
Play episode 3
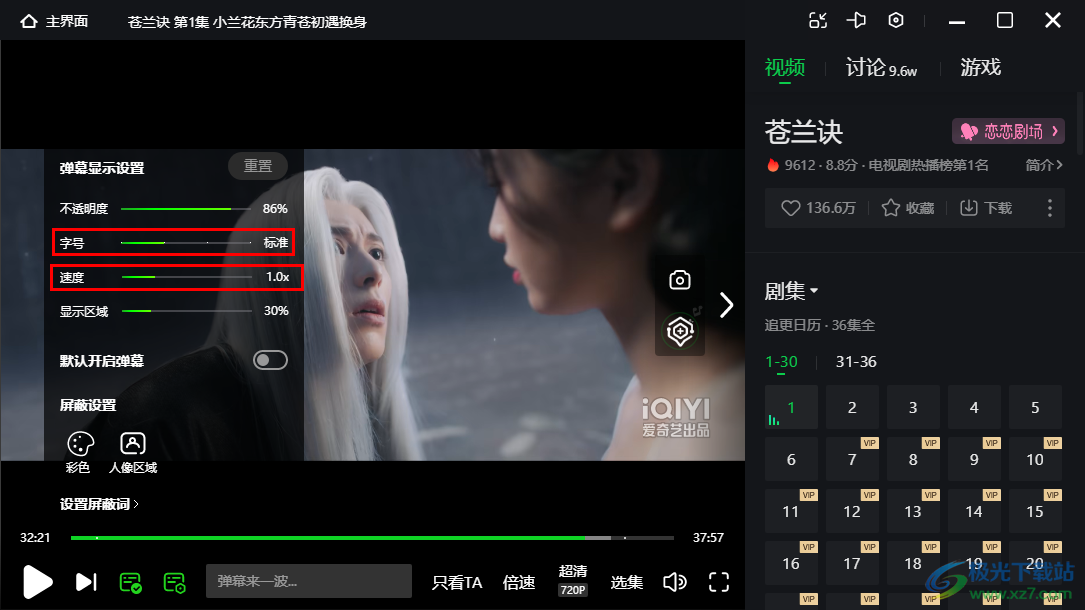pyautogui.click(x=913, y=407)
